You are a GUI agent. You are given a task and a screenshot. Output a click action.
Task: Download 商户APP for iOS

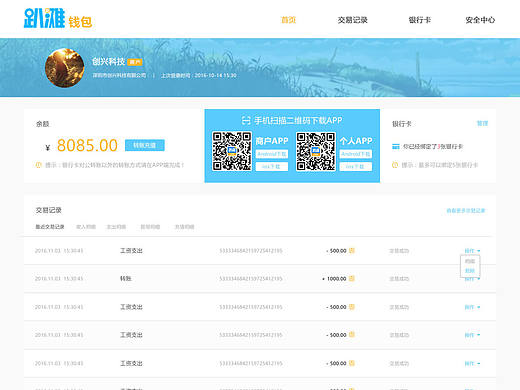(272, 166)
